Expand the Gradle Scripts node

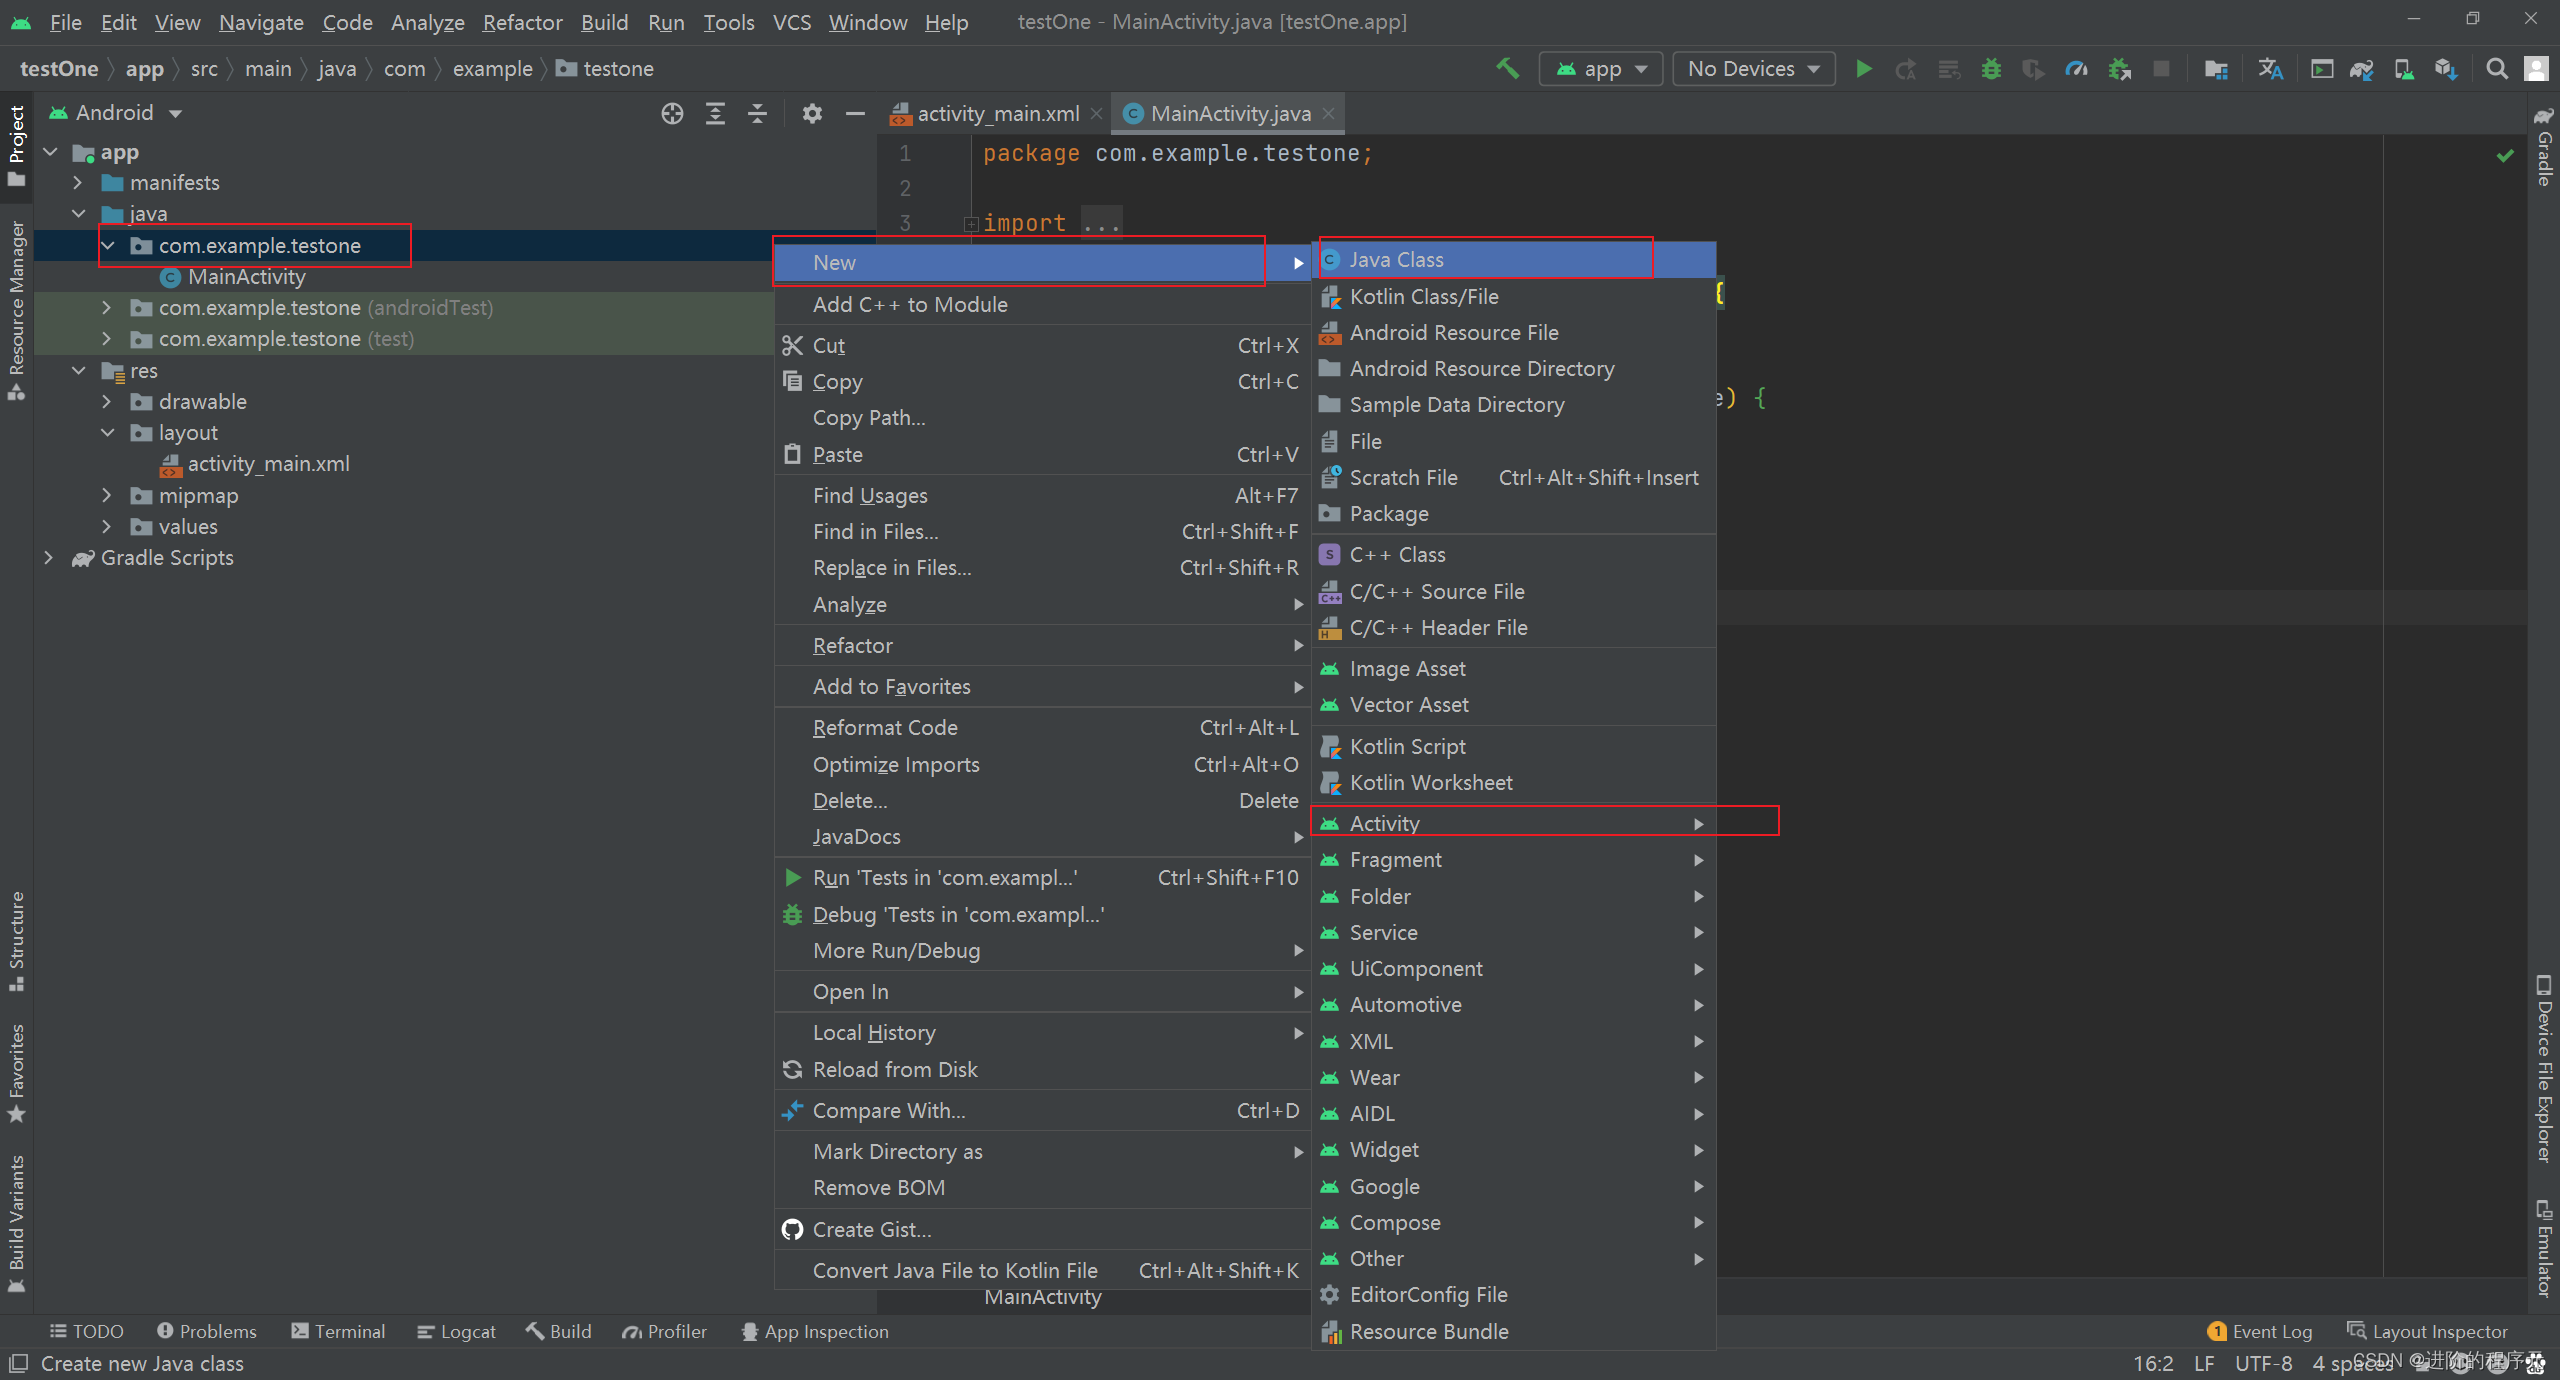coord(48,558)
